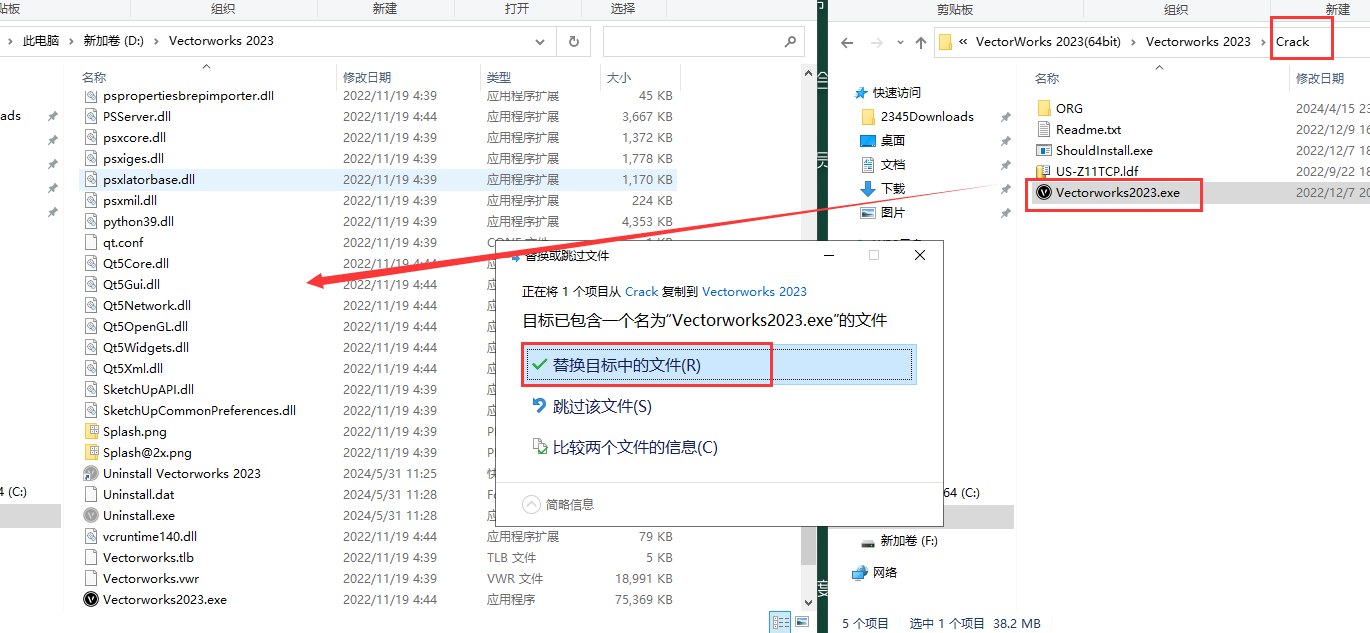Switch to large thumbnails view icon

click(801, 623)
